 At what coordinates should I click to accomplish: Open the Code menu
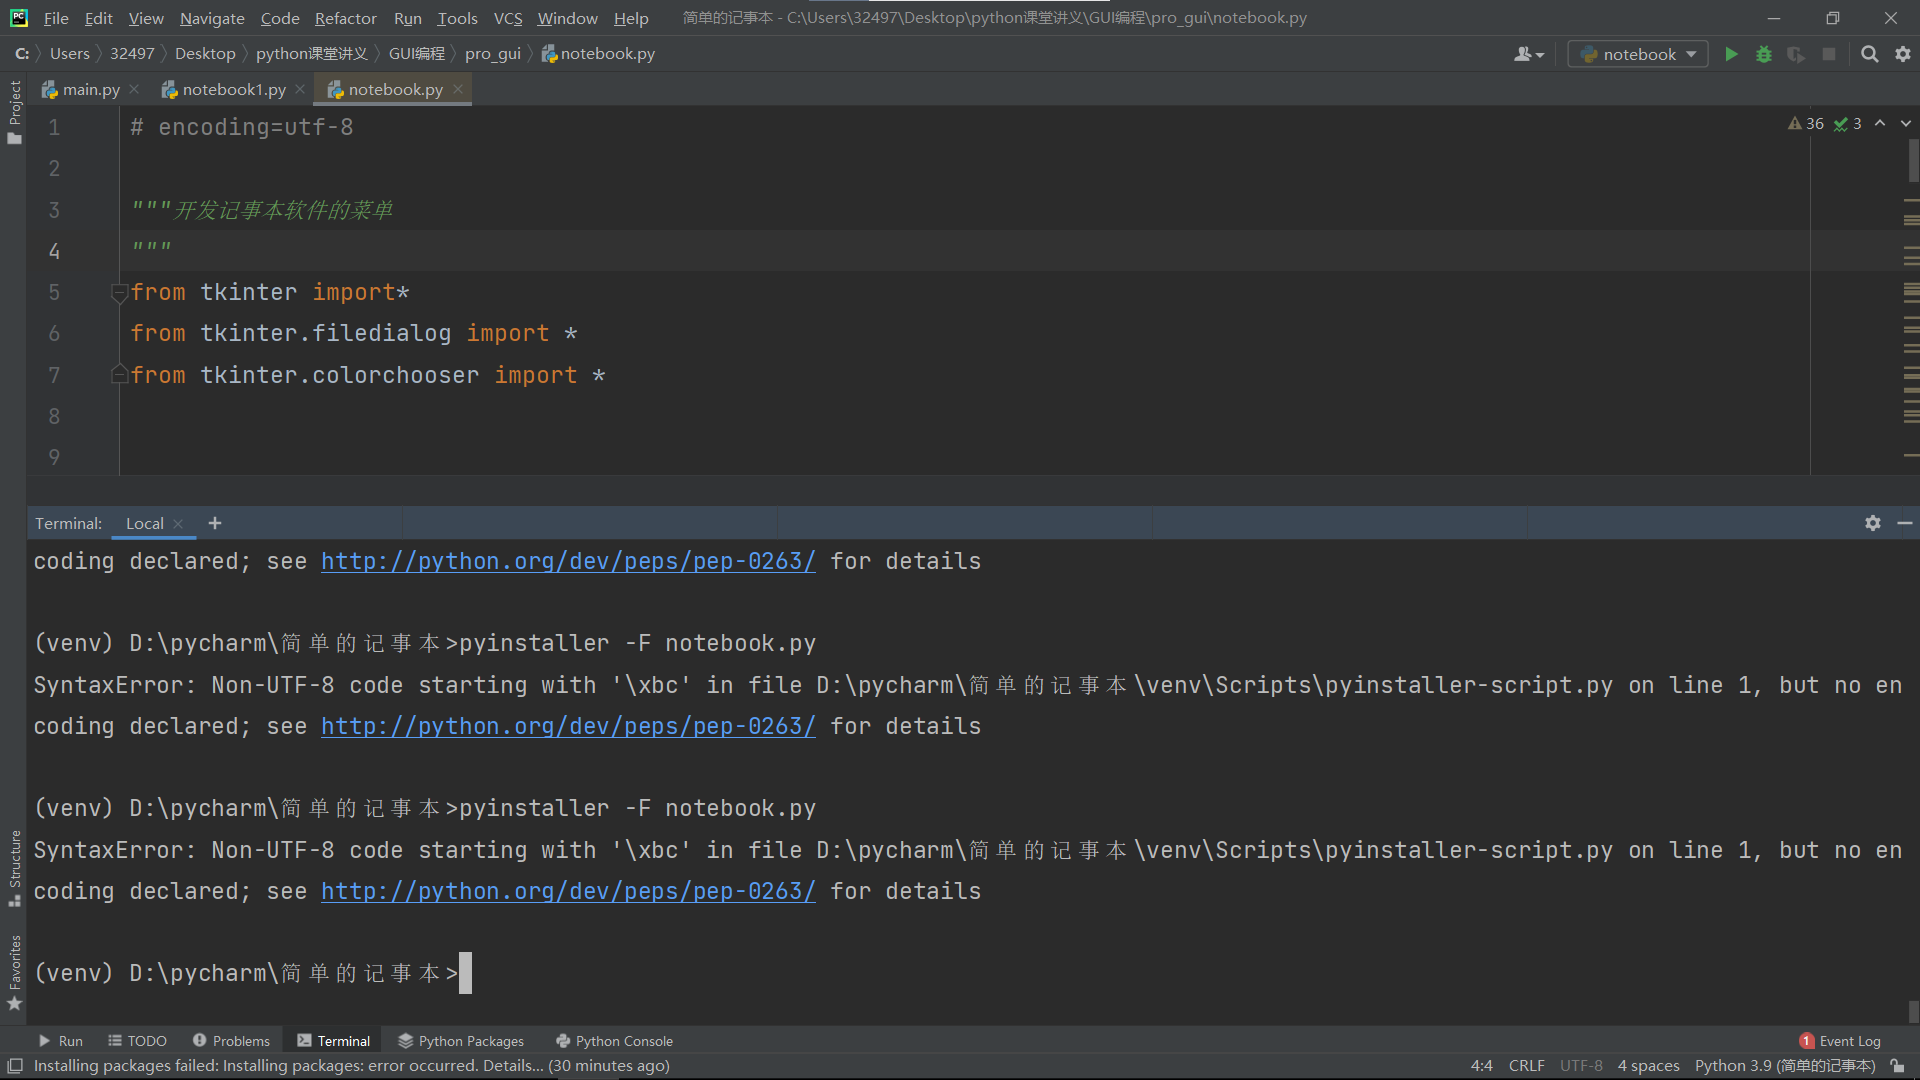(280, 18)
